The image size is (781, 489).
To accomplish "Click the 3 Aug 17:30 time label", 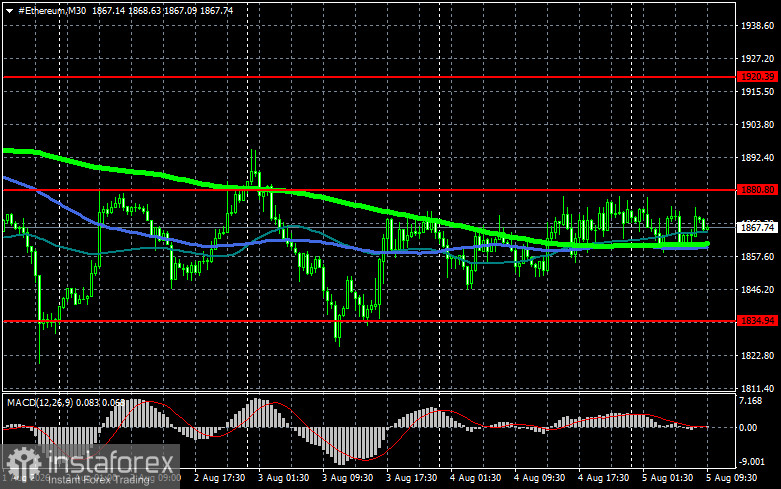I will [x=411, y=478].
